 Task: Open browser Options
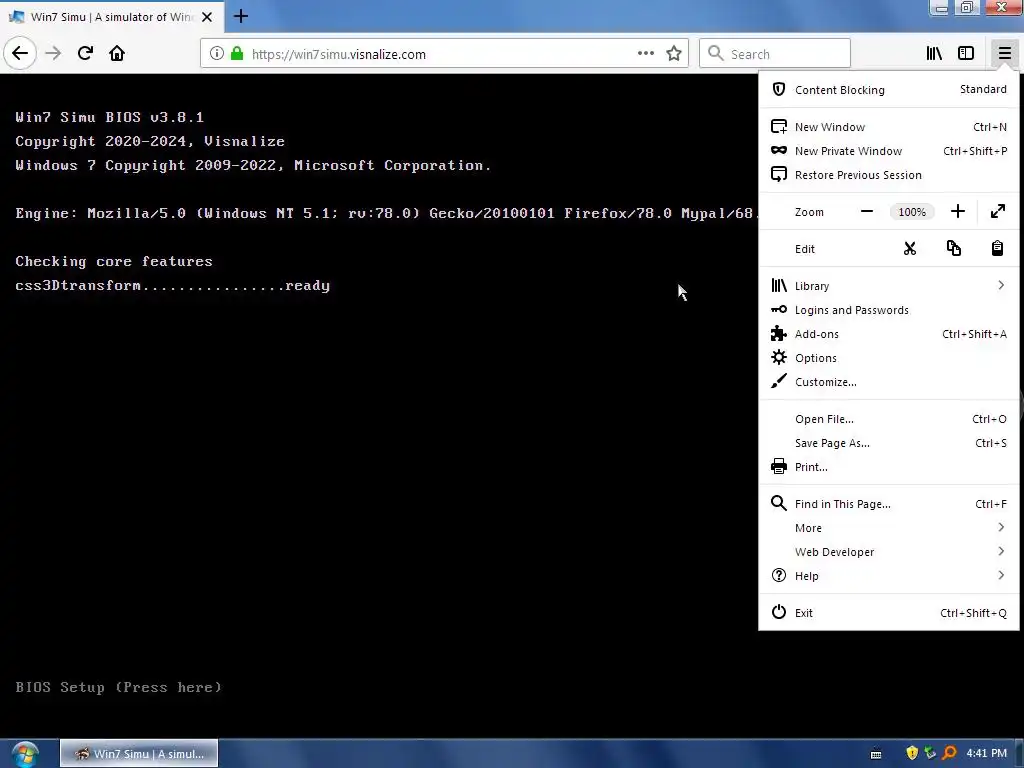(888, 358)
